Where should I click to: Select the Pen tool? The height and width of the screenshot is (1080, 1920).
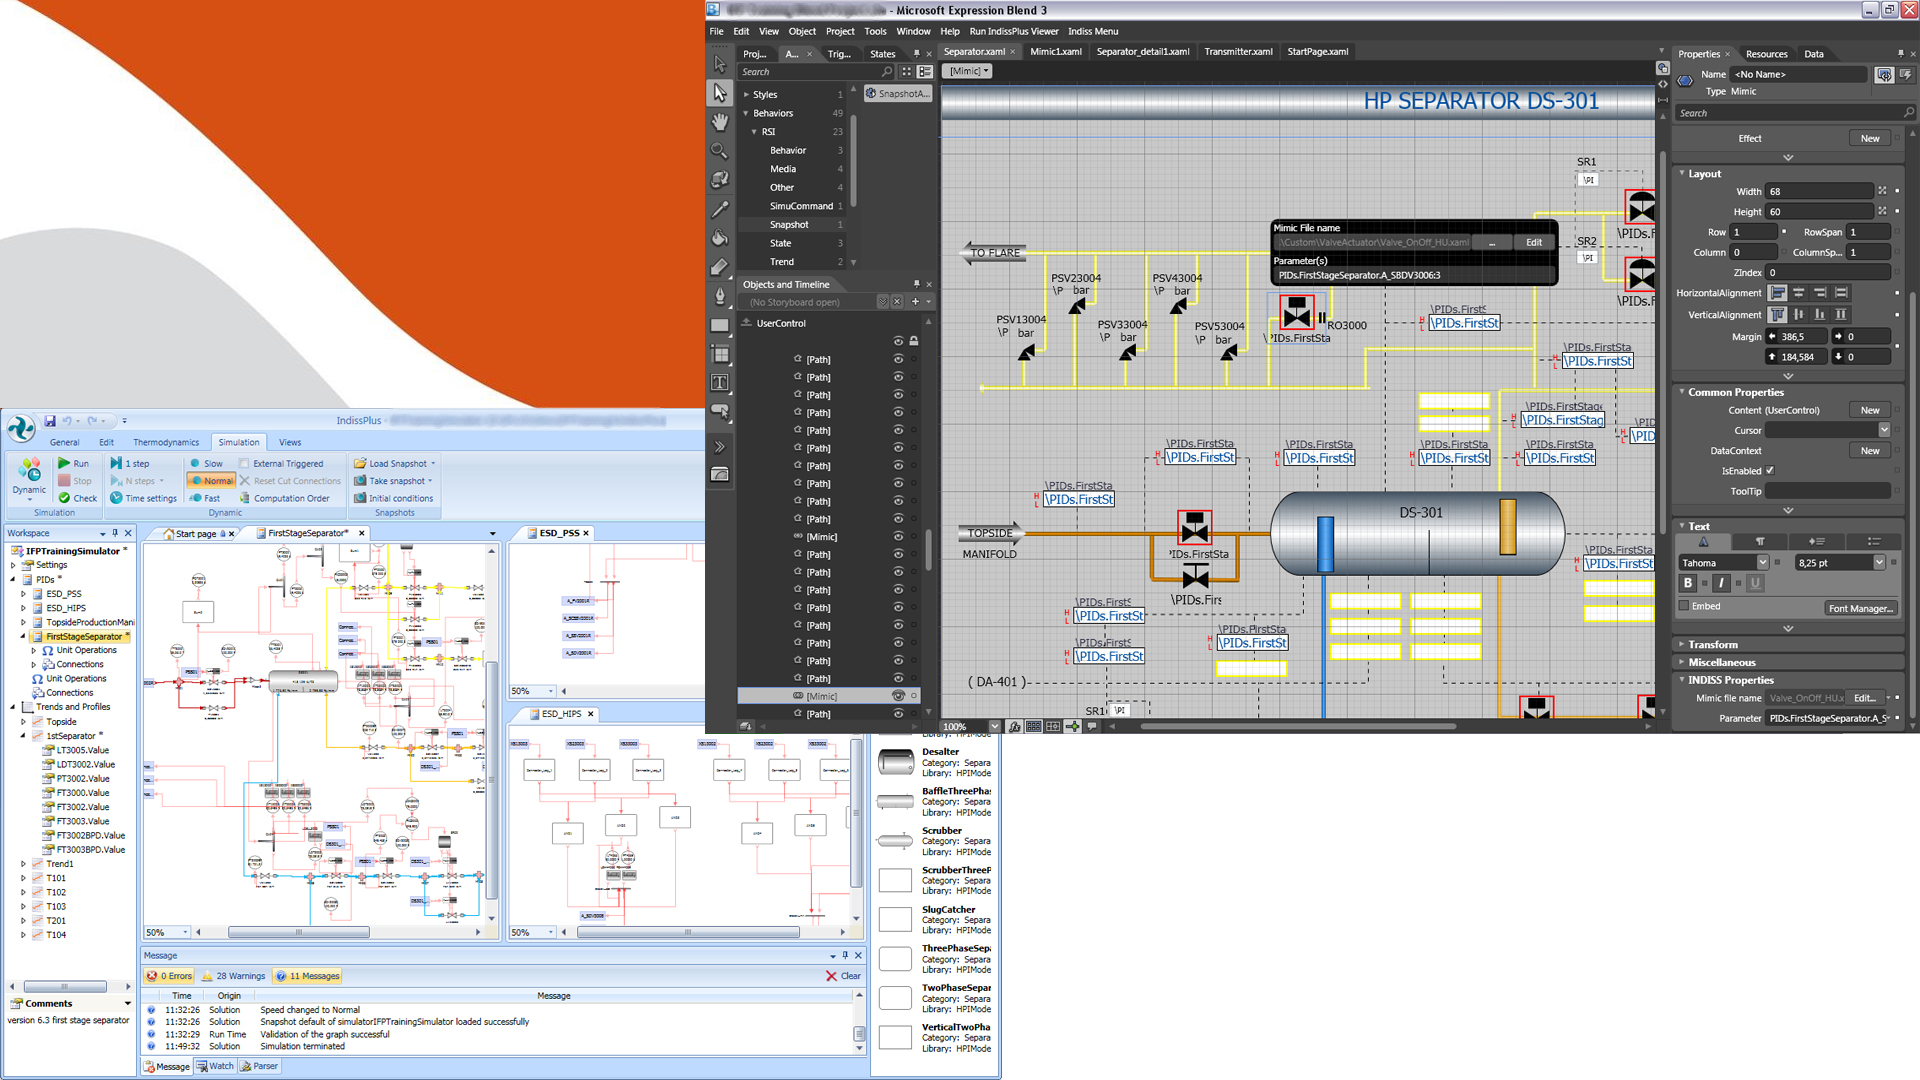pyautogui.click(x=720, y=296)
